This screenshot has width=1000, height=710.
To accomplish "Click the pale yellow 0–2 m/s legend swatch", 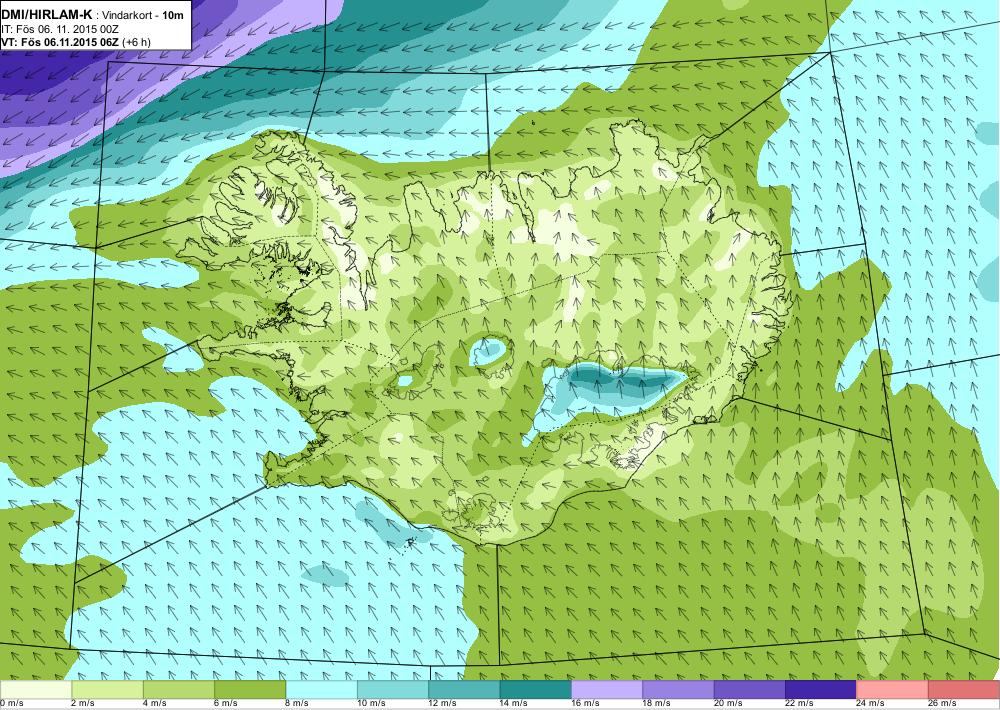I will 36,690.
